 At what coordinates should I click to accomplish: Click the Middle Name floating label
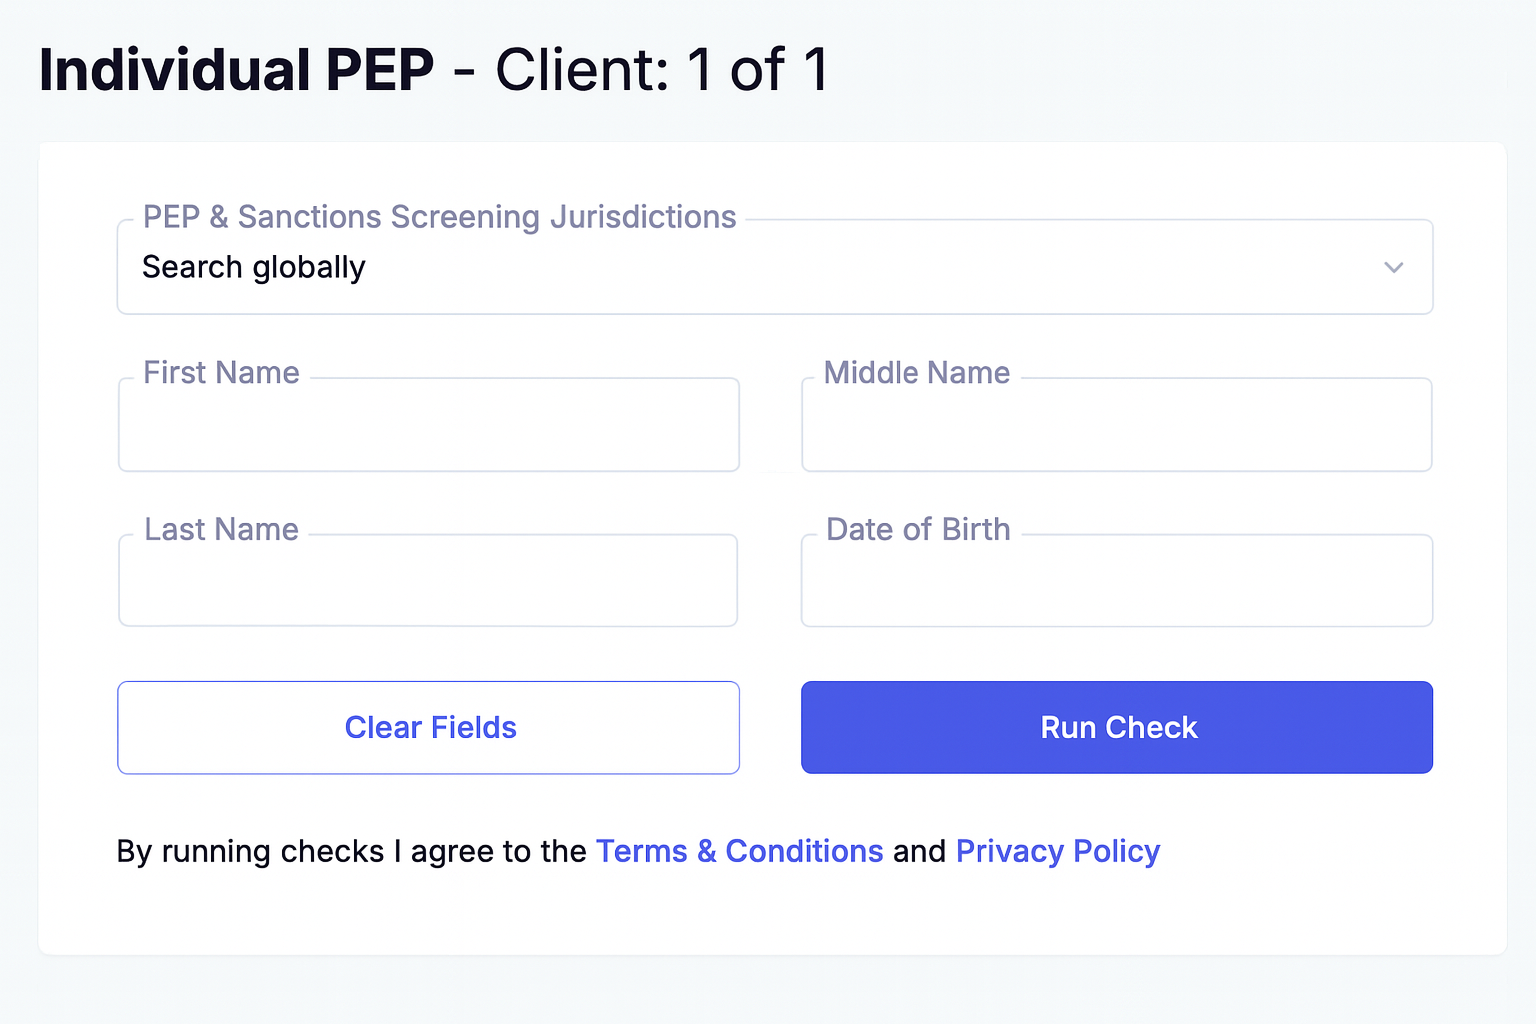pos(916,373)
